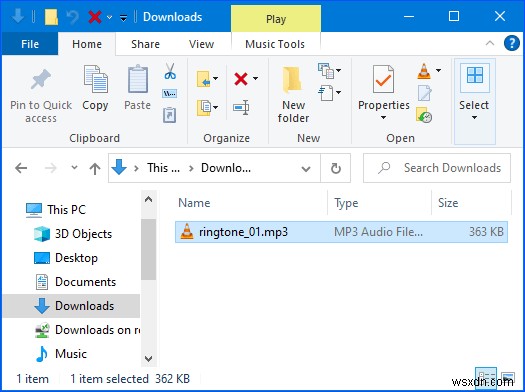
Task: Click the red Delete icon in ribbon
Action: point(241,79)
